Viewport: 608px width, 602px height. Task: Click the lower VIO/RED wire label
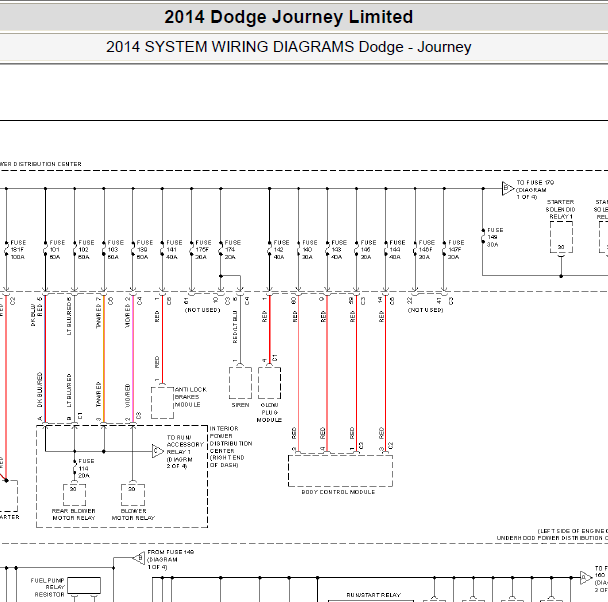click(x=128, y=396)
